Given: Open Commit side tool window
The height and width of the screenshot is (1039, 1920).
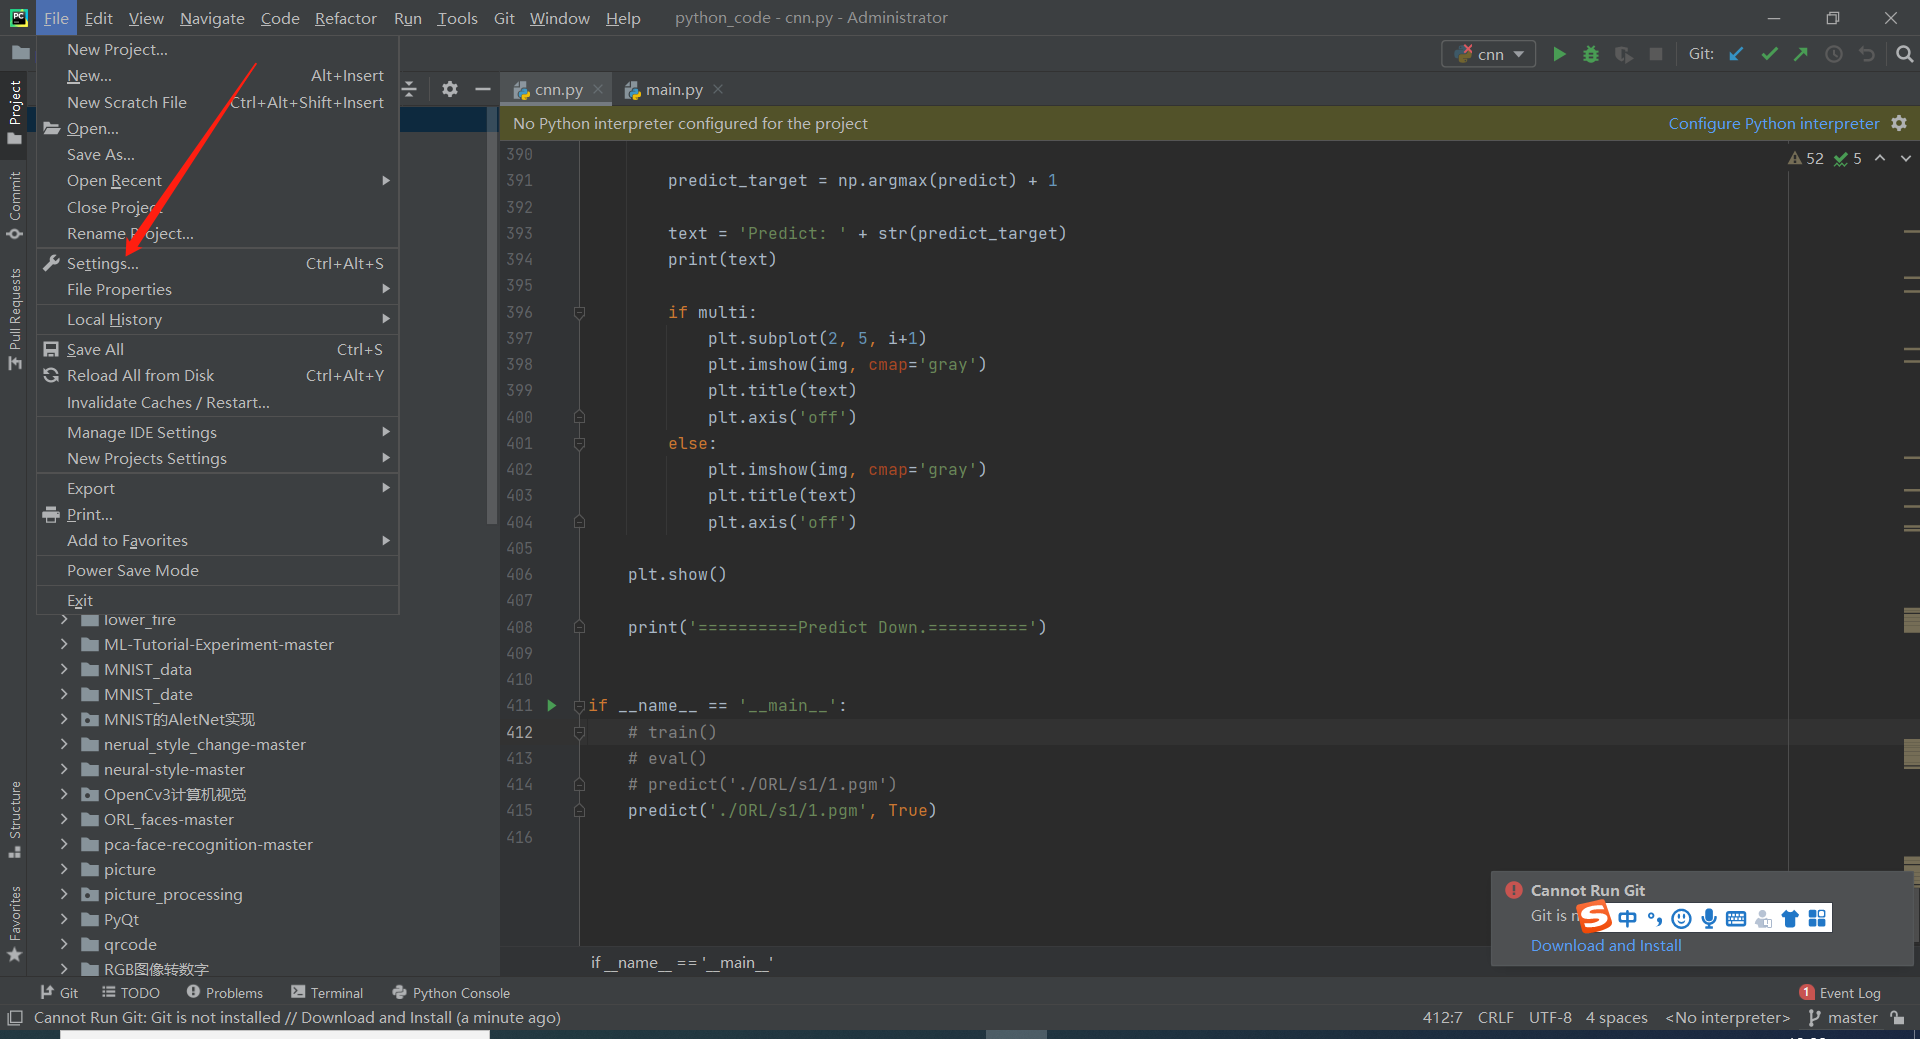Looking at the screenshot, I should coord(15,205).
